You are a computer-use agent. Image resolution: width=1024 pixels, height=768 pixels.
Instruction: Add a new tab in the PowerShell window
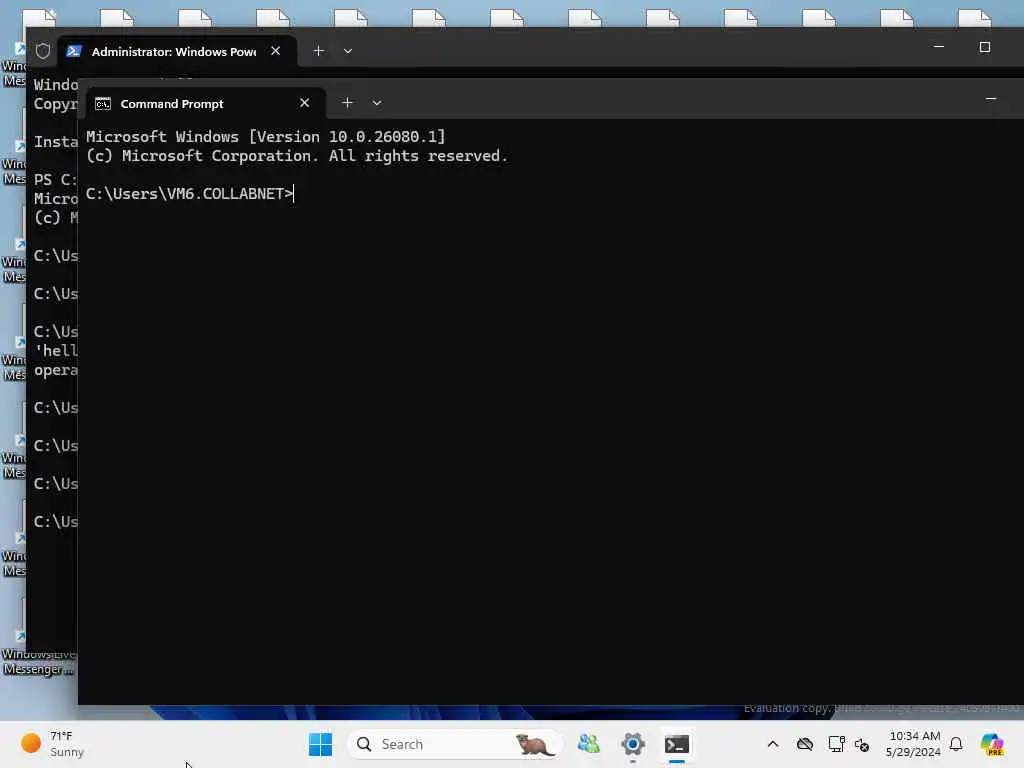click(318, 51)
